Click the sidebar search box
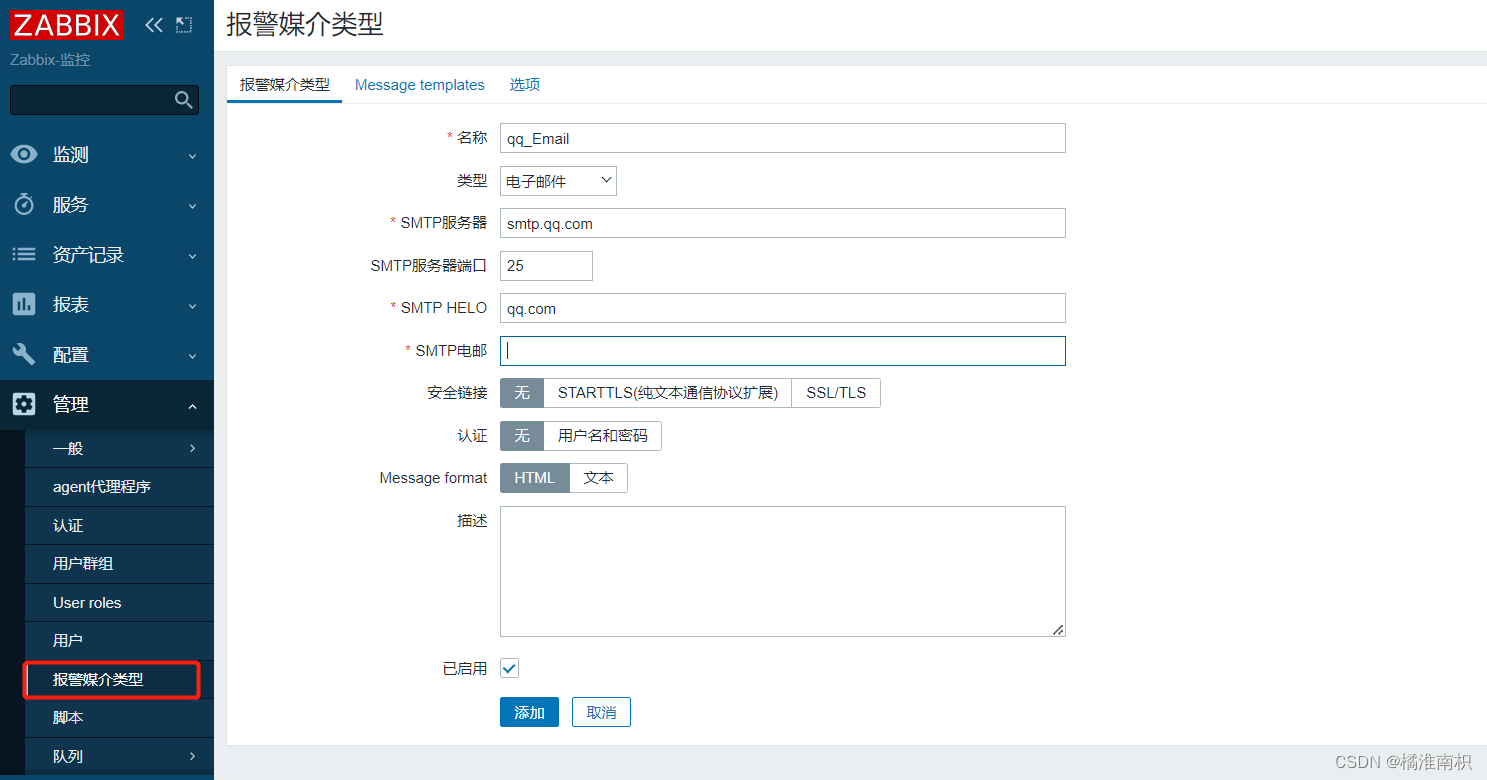1487x780 pixels. click(x=104, y=100)
